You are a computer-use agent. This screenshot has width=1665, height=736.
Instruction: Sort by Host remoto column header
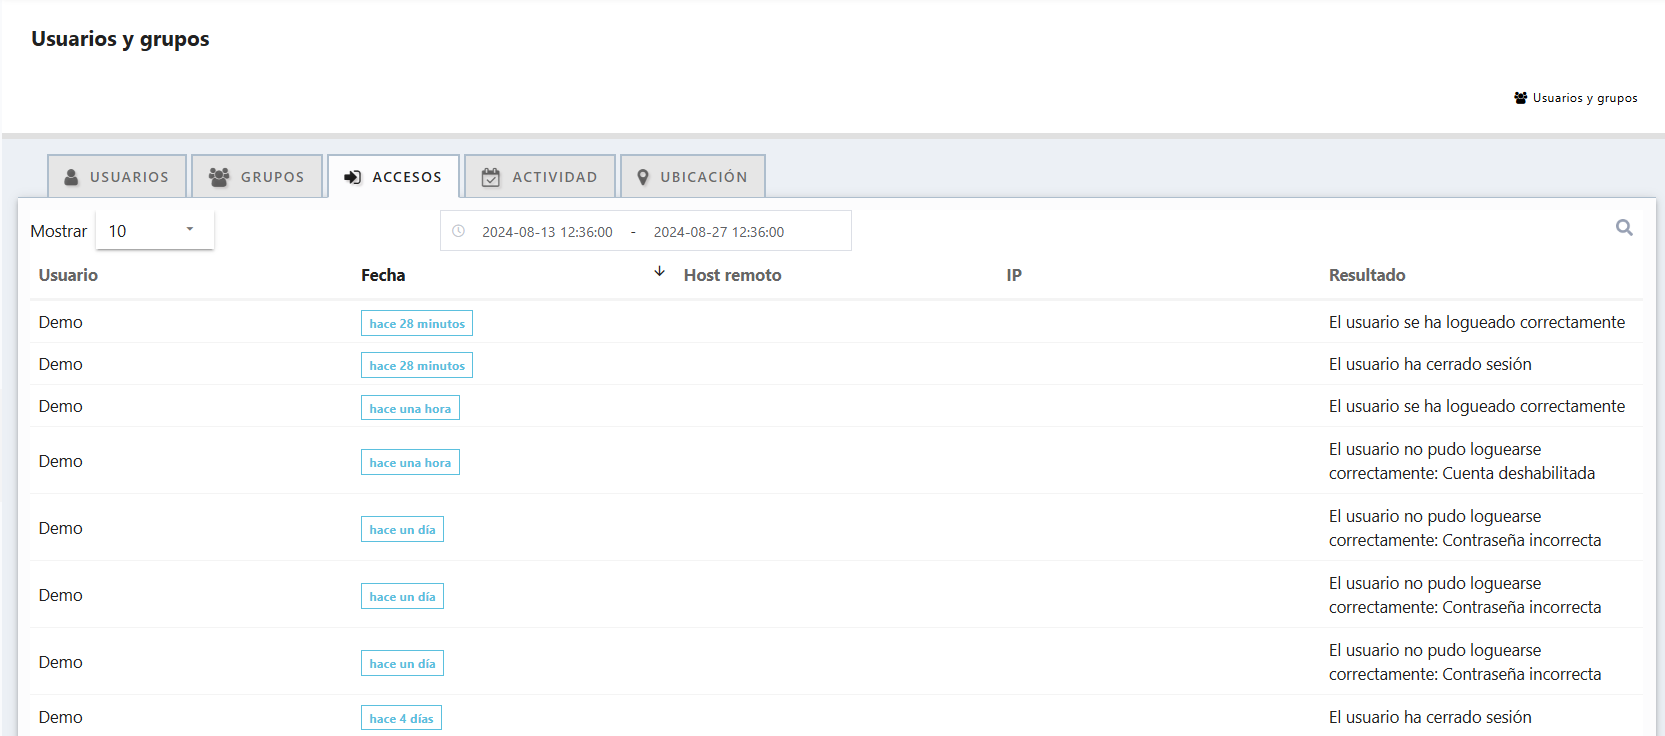coord(732,275)
